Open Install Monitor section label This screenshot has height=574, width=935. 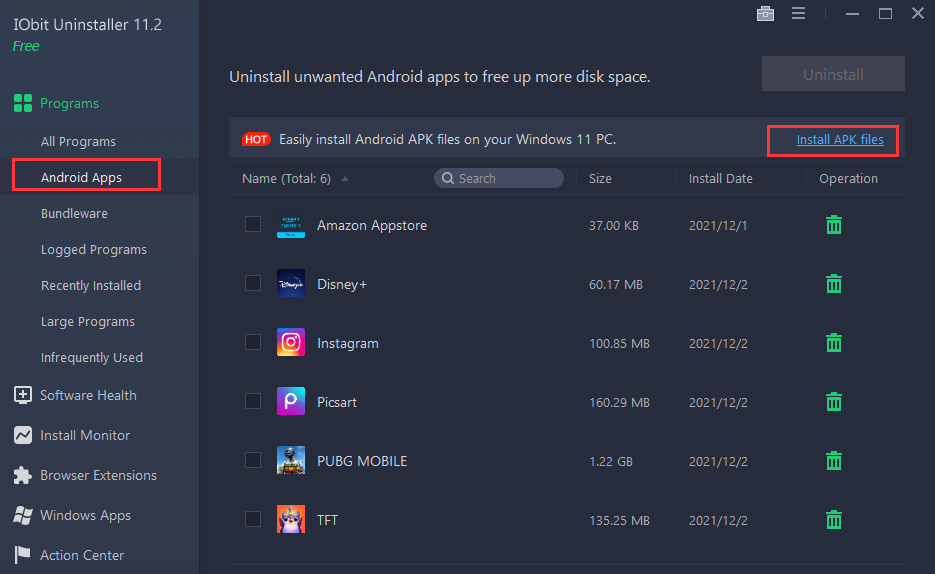(85, 435)
